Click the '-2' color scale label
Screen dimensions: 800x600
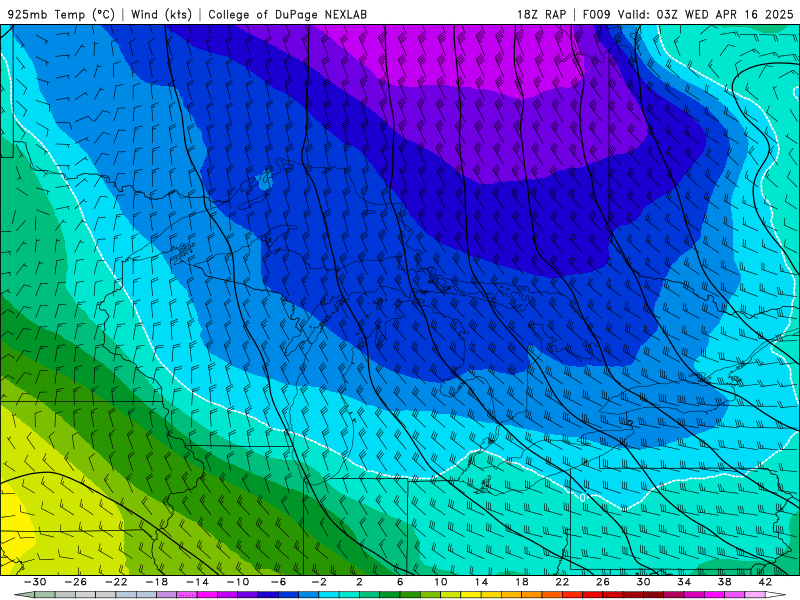(319, 582)
